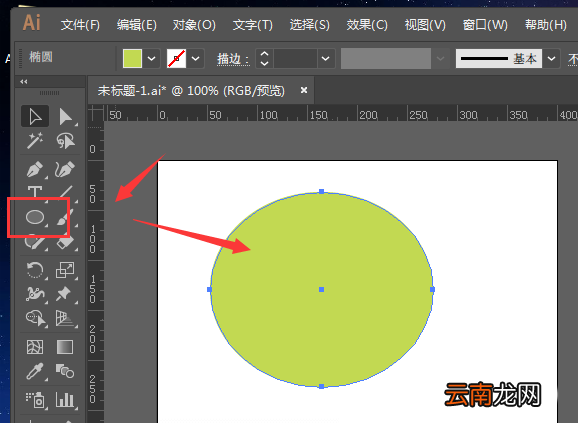
Task: Select the Perspective Grid tool
Action: [65, 318]
